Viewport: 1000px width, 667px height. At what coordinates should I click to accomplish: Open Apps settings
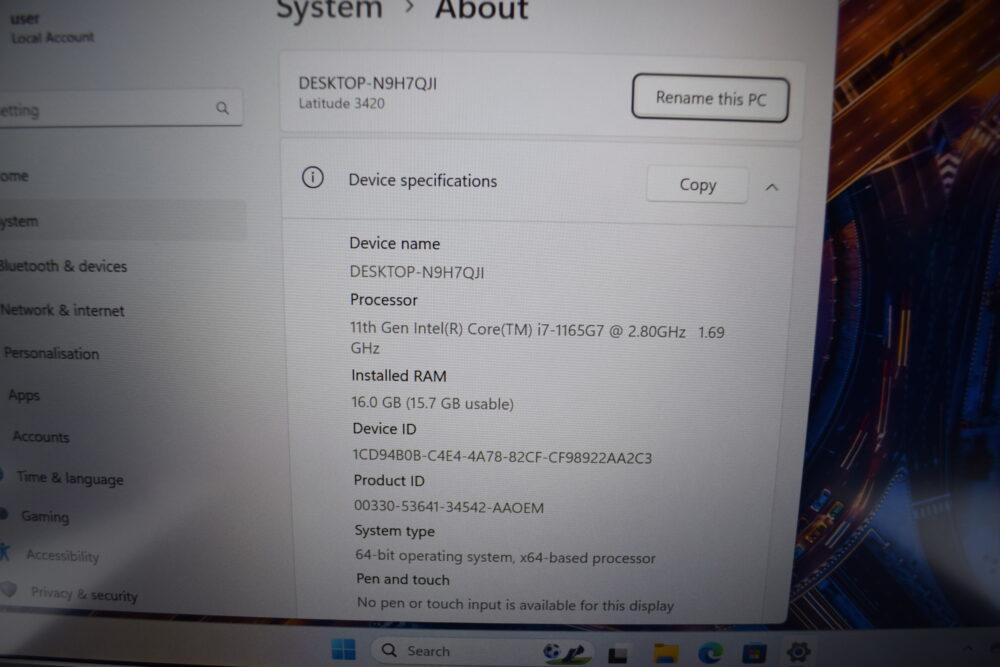coord(24,395)
